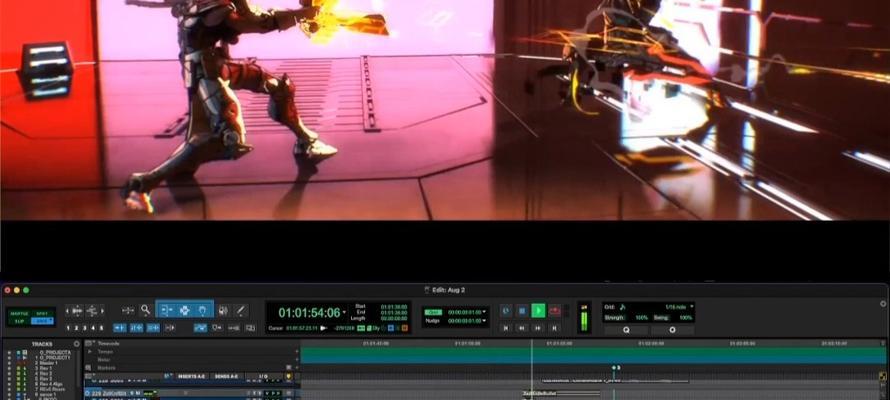Viewport: 890px width, 400px height.
Task: Open the I/O column header
Action: [263, 376]
